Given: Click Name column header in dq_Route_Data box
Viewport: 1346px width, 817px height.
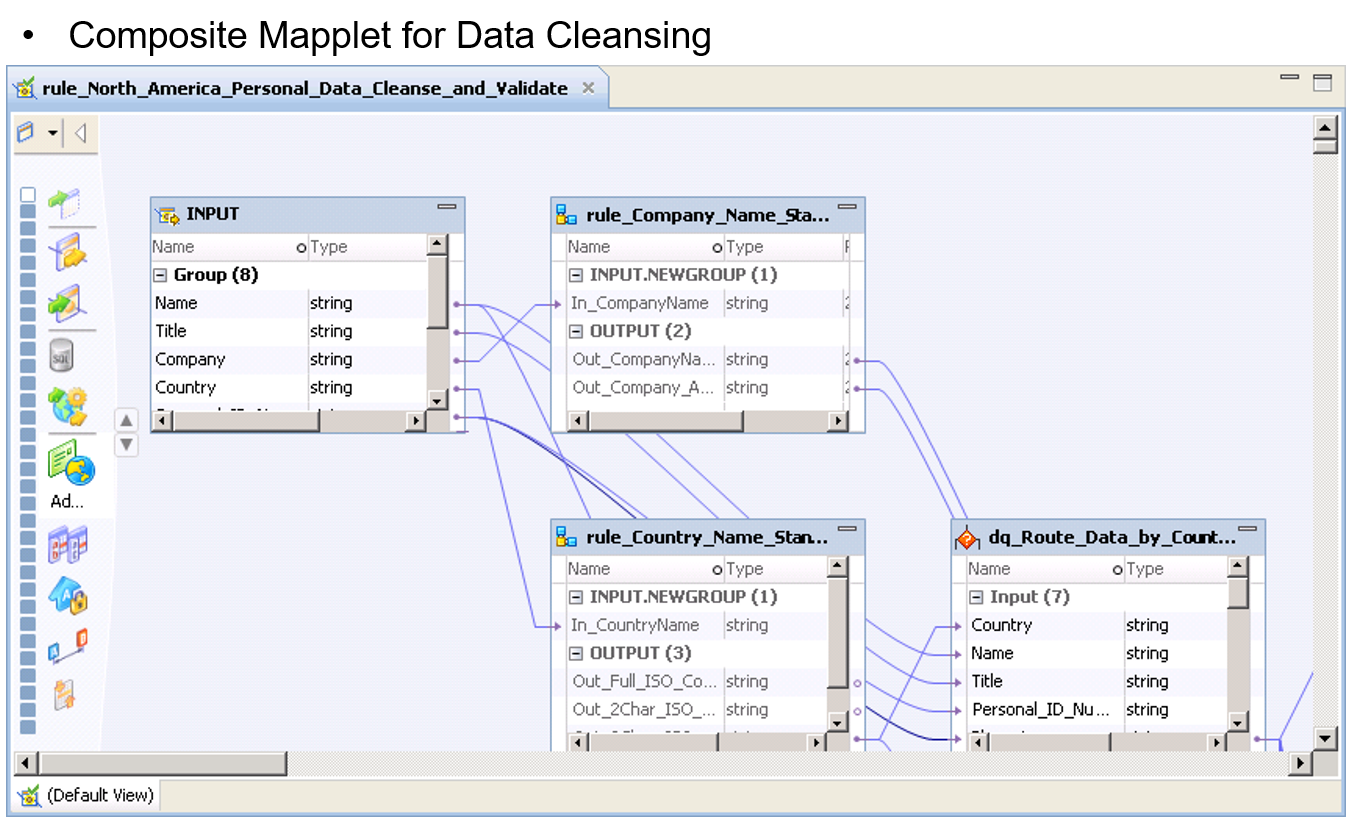Looking at the screenshot, I should [x=1045, y=569].
